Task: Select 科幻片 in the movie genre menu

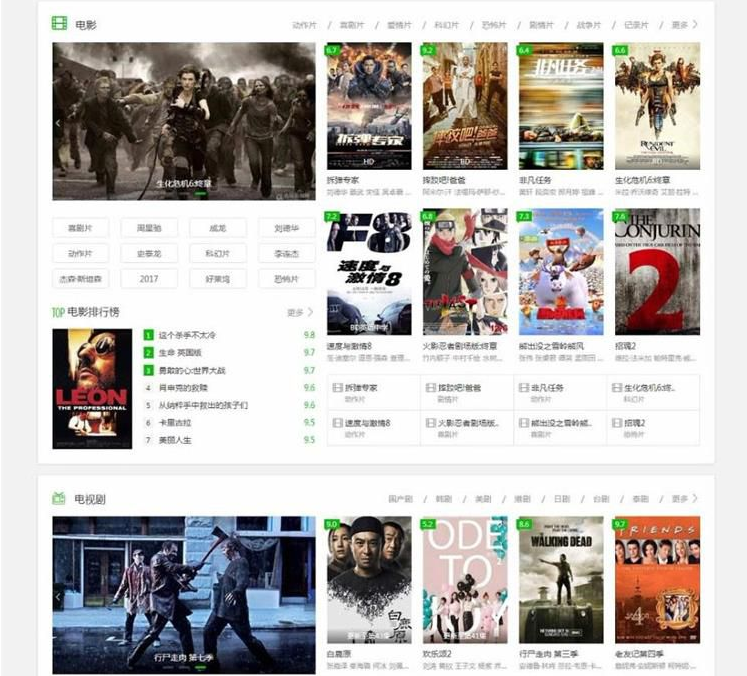Action: (x=446, y=25)
